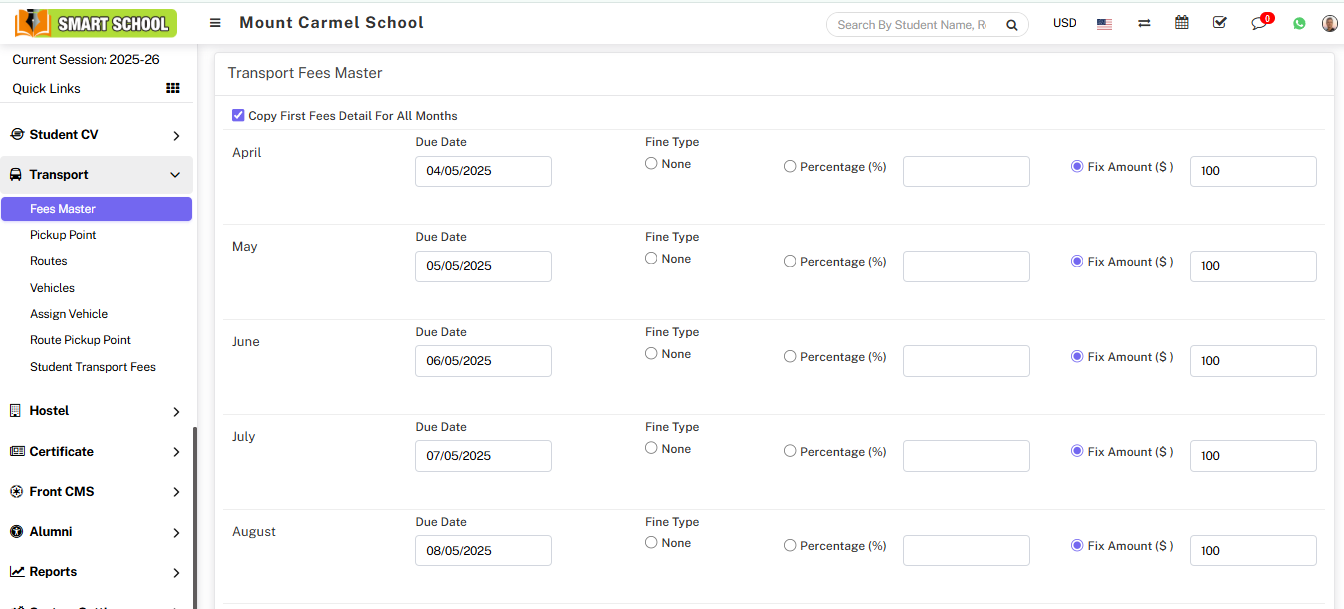Open the calendar icon in header

pos(1182,23)
